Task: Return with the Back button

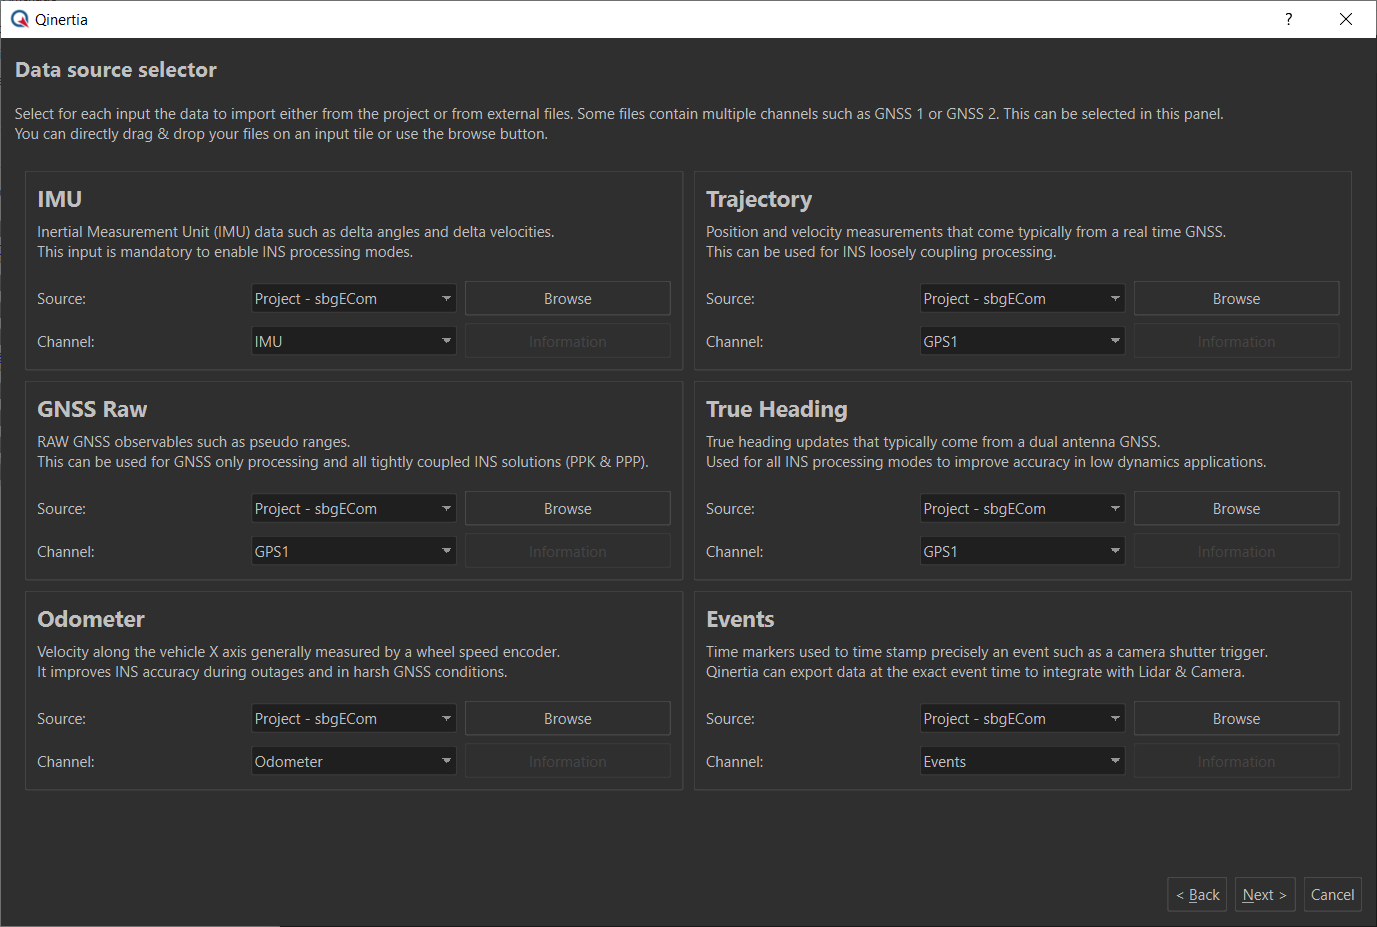Action: (x=1197, y=895)
